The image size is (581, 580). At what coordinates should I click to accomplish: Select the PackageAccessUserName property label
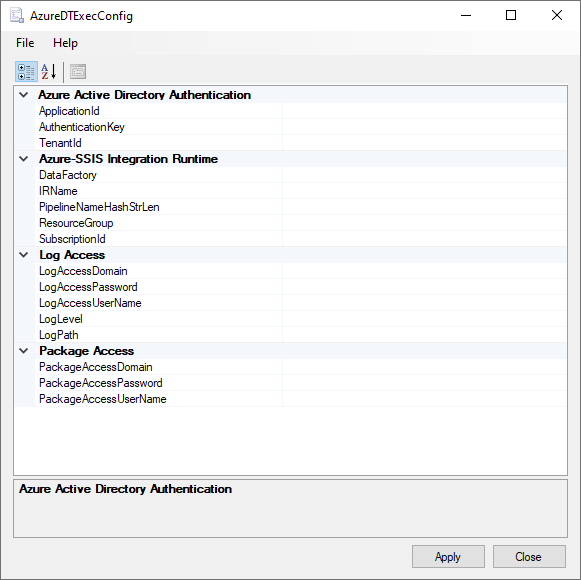coord(103,399)
